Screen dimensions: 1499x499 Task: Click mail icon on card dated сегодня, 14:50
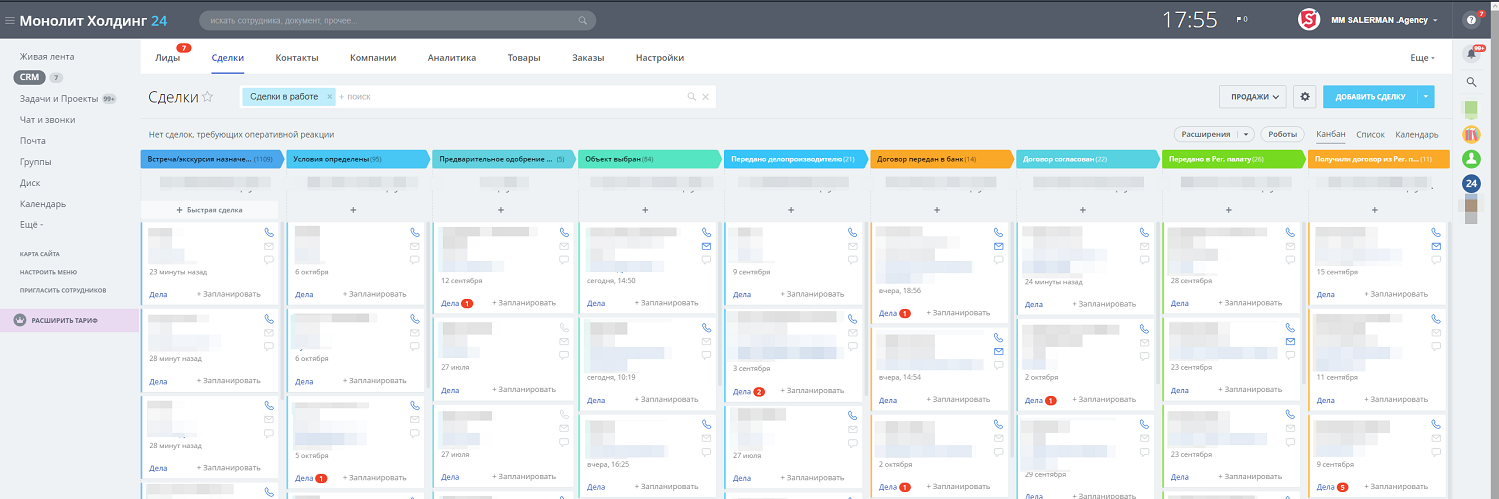[x=706, y=246]
